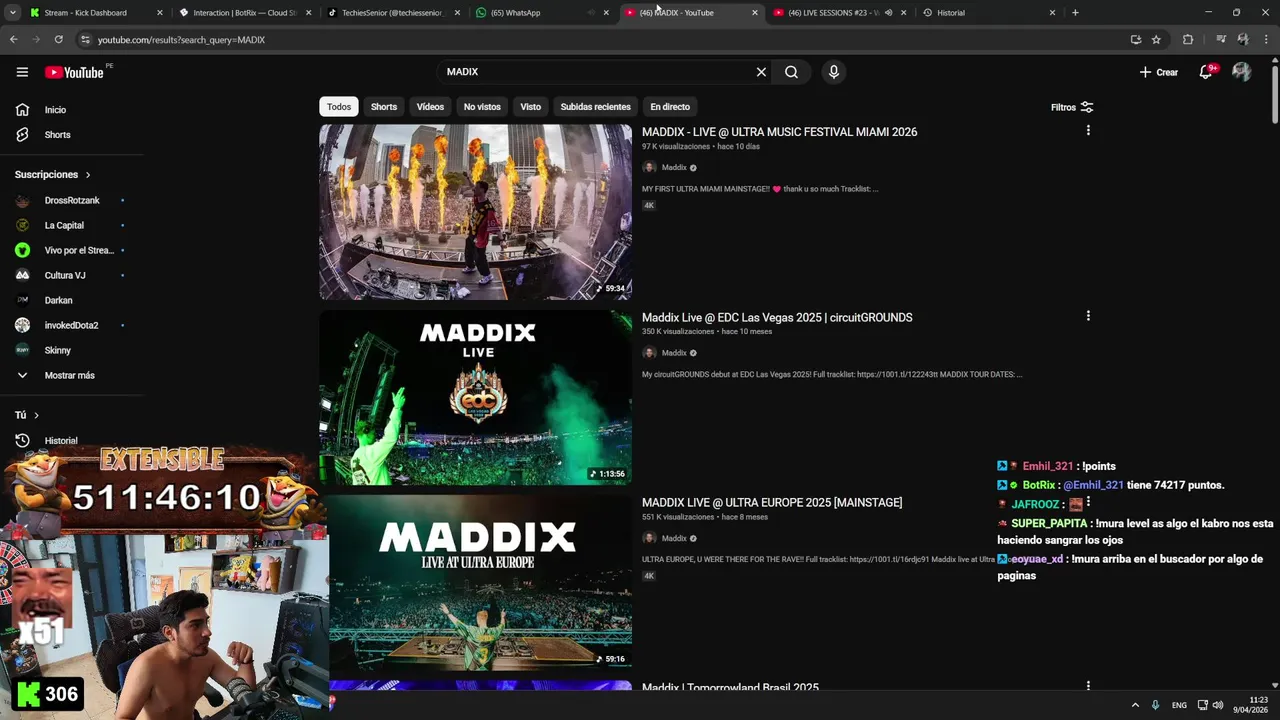Open options for the Ultra Music Festival Miami video
The width and height of the screenshot is (1280, 720).
click(1088, 131)
